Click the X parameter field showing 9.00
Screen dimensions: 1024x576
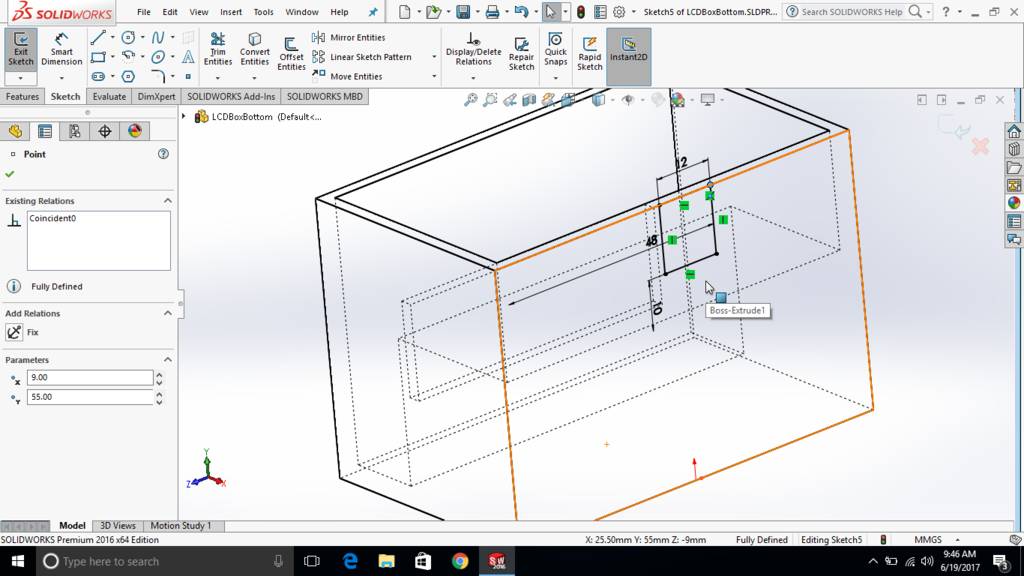click(x=90, y=378)
